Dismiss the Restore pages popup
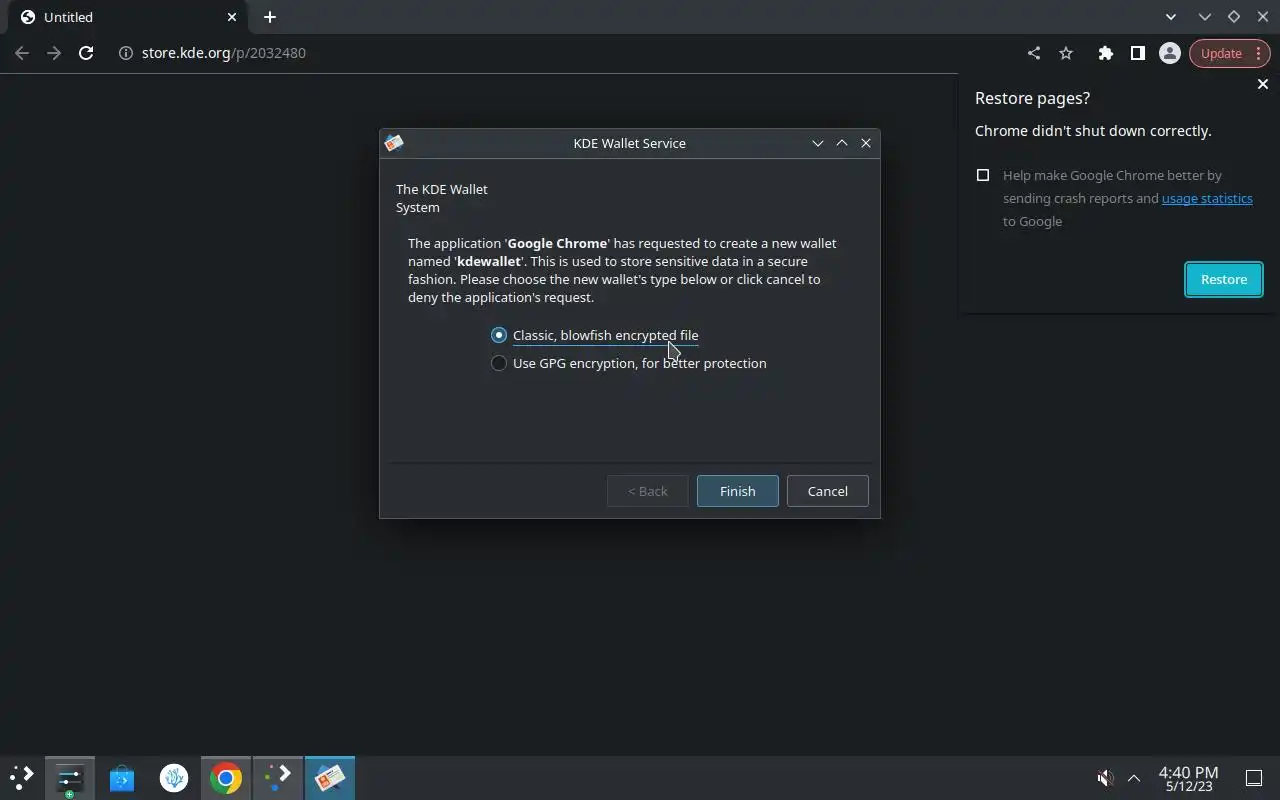This screenshot has width=1280, height=800. pos(1262,85)
